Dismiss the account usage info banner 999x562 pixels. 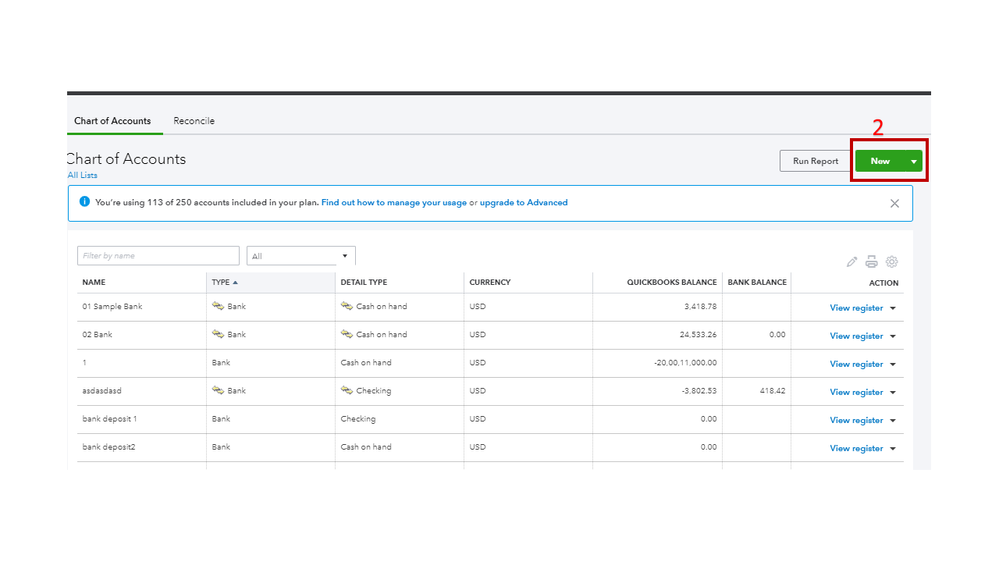895,203
